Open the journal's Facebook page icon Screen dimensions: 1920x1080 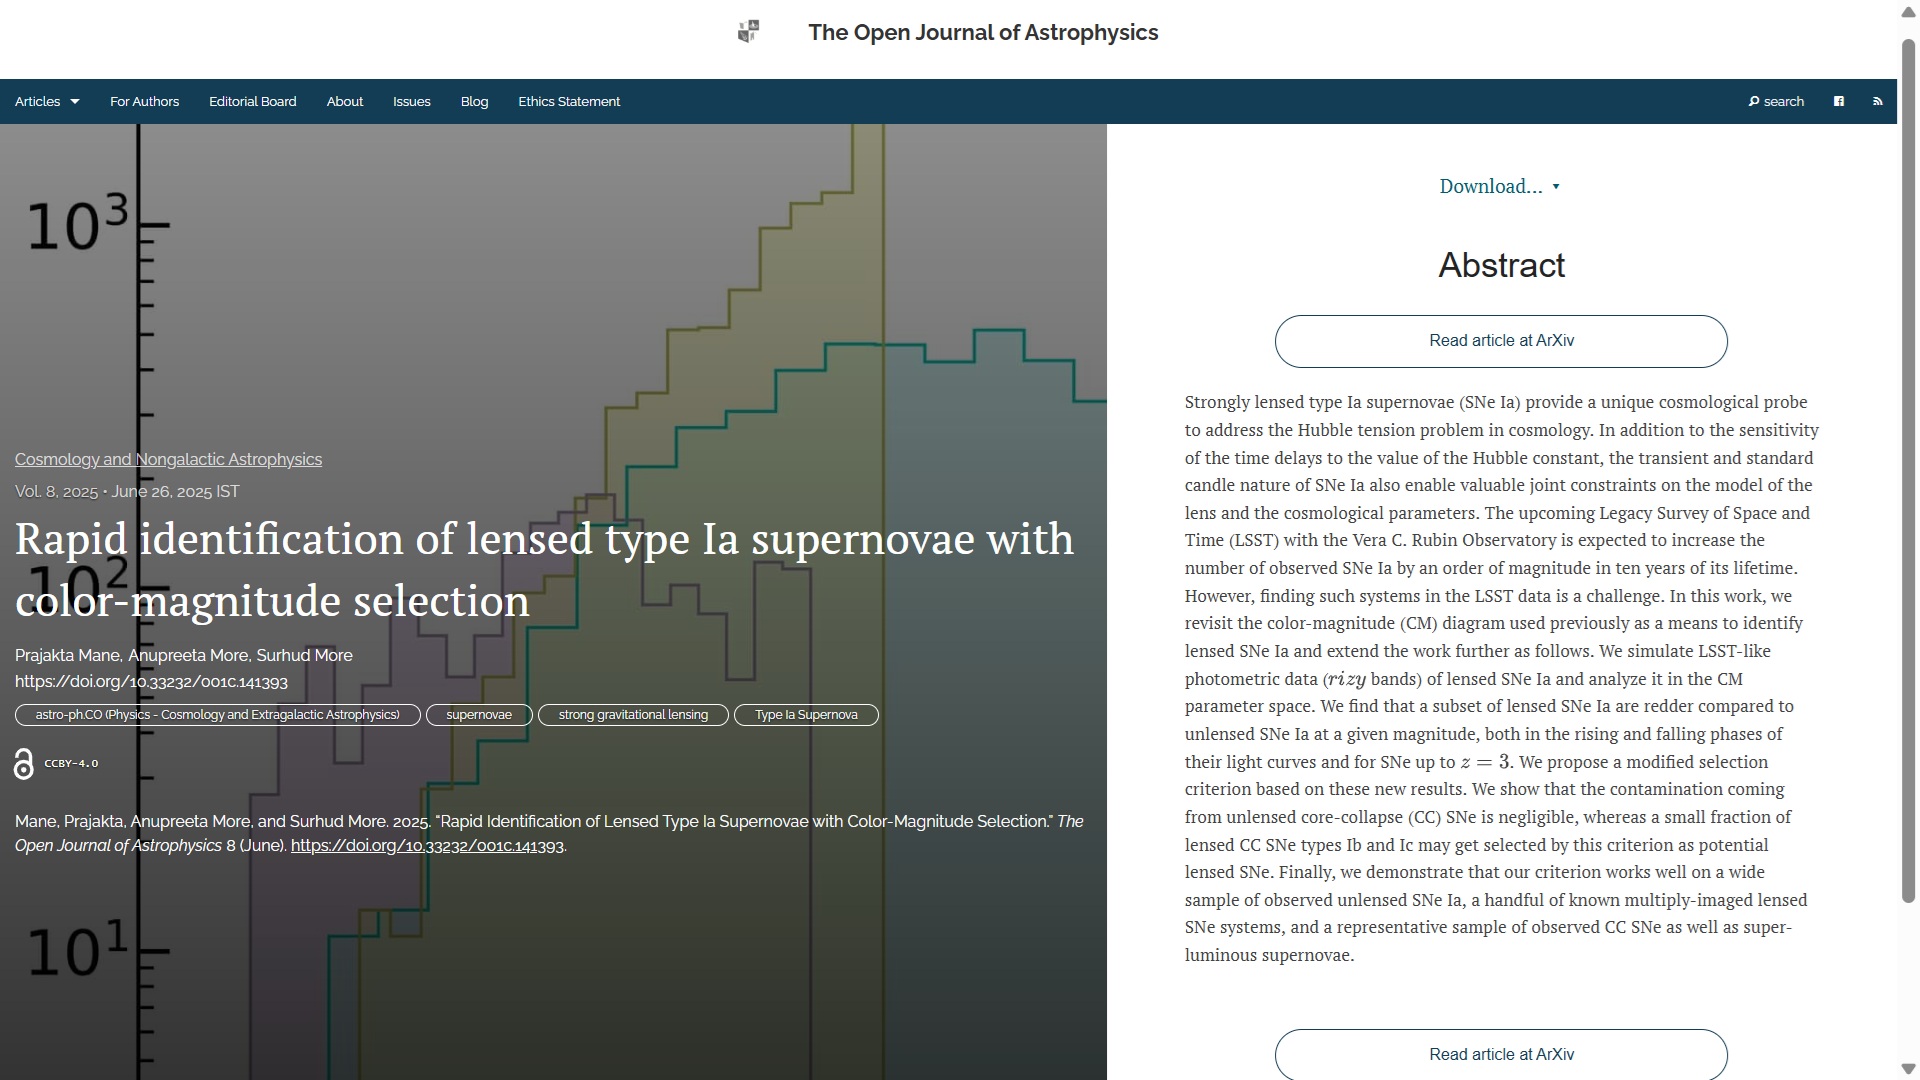pyautogui.click(x=1838, y=102)
